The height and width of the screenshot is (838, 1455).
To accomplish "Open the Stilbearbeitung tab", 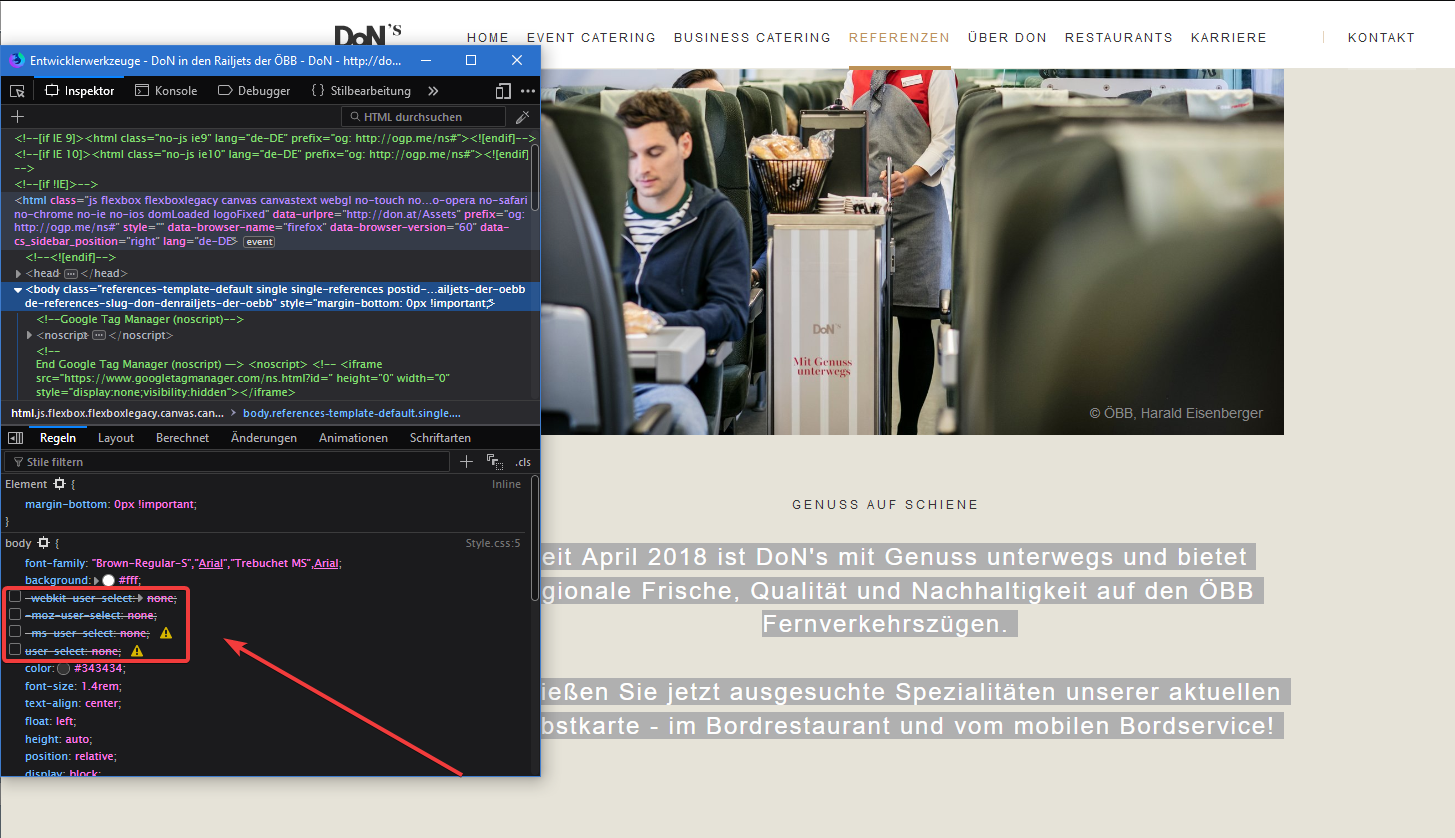I will 361,91.
